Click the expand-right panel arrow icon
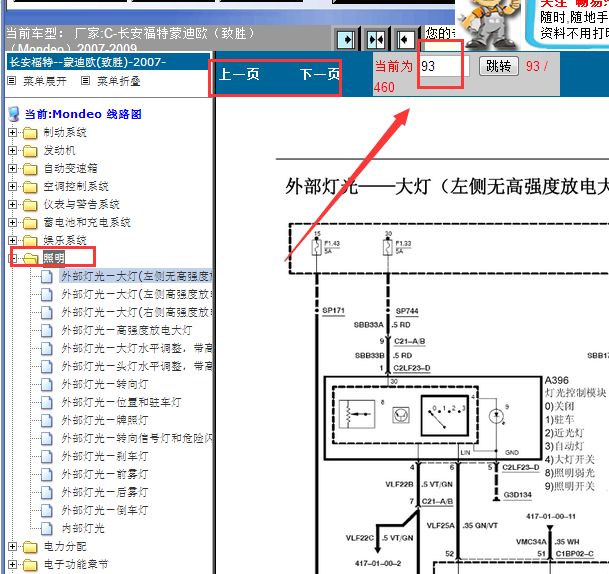The image size is (609, 574). [x=346, y=39]
